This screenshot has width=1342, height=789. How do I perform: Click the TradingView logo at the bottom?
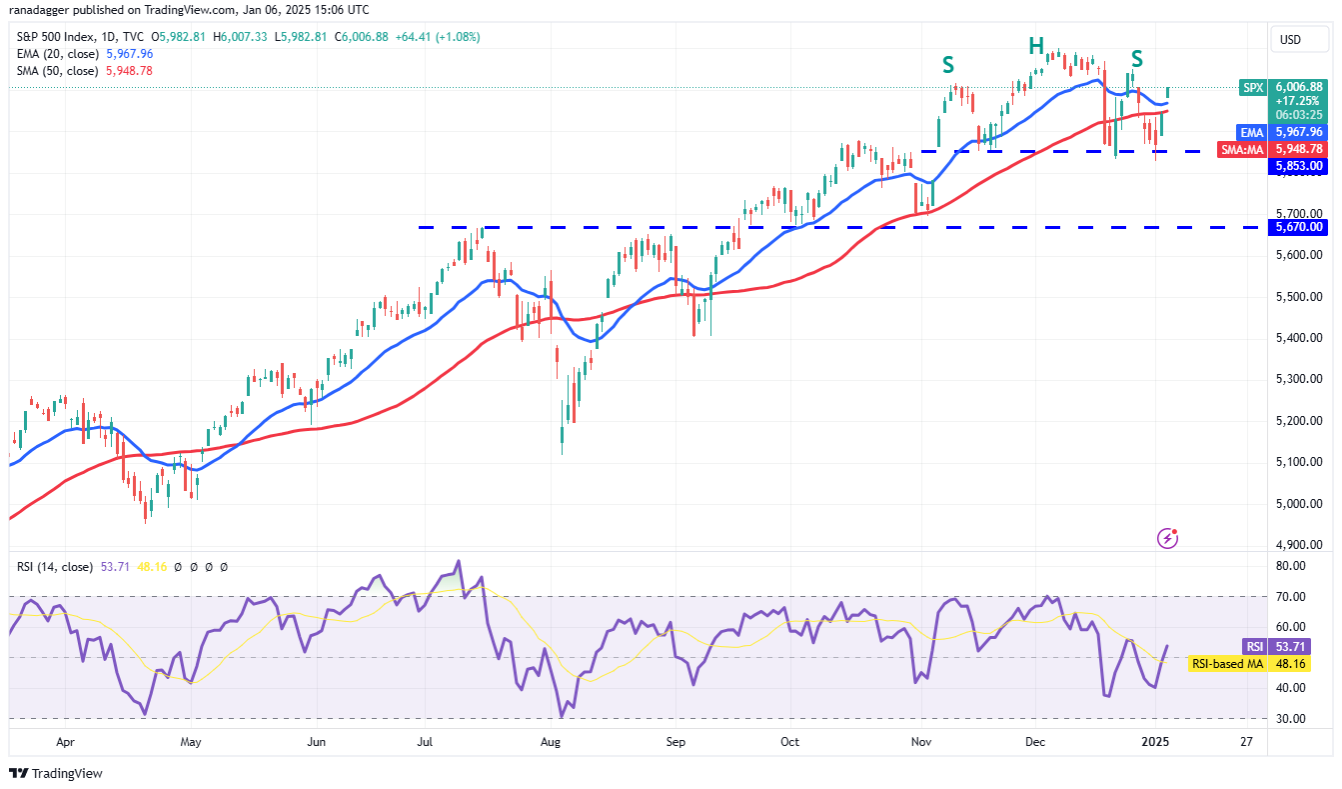tap(56, 773)
